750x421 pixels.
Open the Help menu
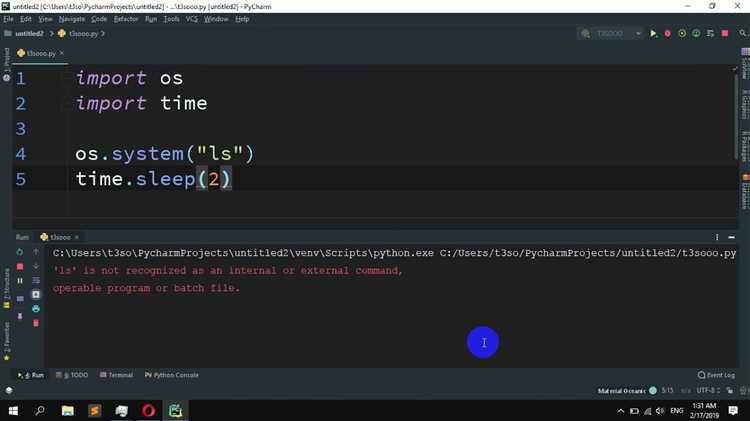(242, 19)
